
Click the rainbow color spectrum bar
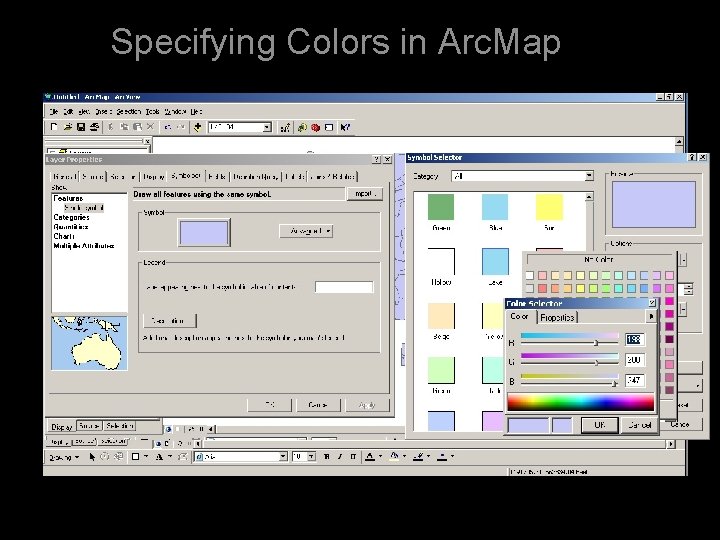[580, 402]
